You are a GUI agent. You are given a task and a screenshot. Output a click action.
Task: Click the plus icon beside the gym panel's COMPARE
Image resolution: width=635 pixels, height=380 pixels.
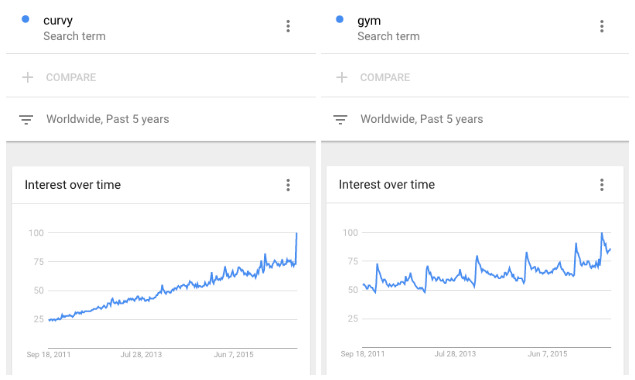pos(342,77)
